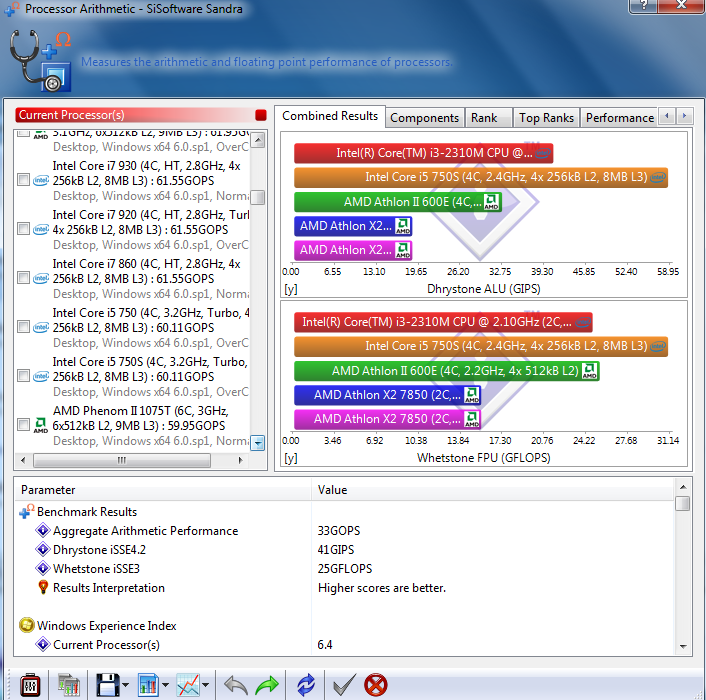Click parameter table vertical scrollbar thumb

pyautogui.click(x=683, y=504)
